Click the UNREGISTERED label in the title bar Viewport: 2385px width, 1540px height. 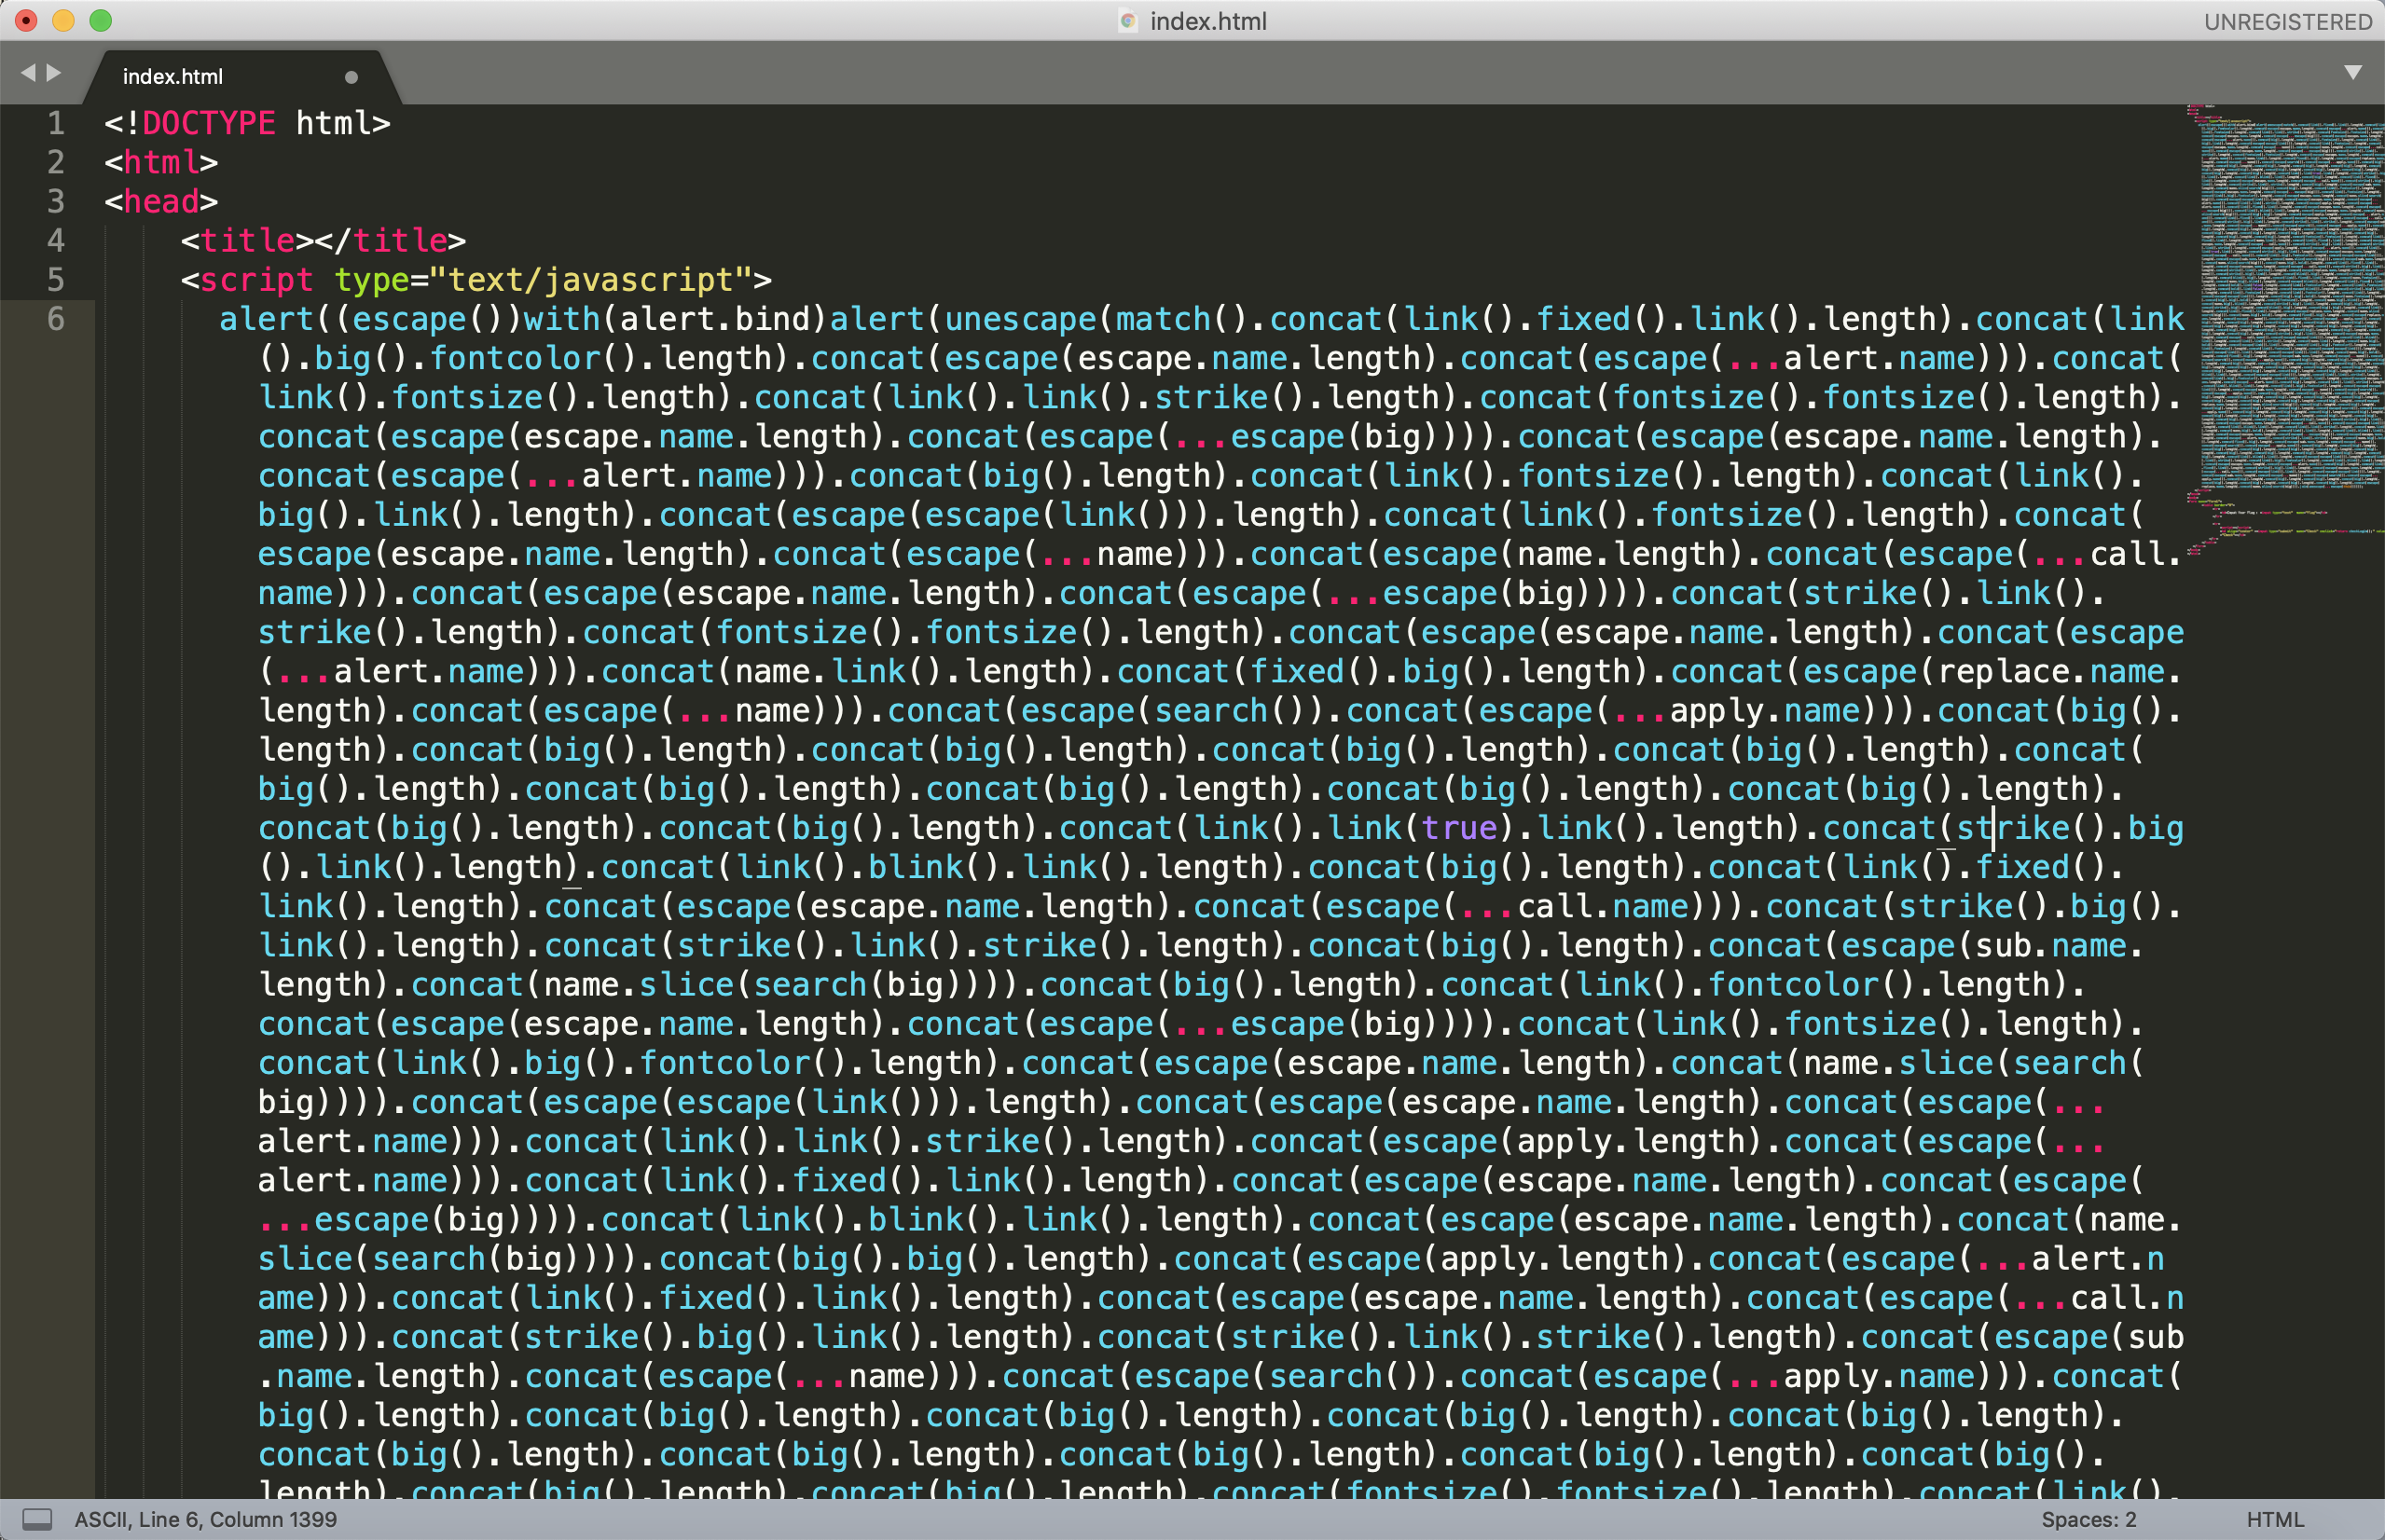[2287, 22]
